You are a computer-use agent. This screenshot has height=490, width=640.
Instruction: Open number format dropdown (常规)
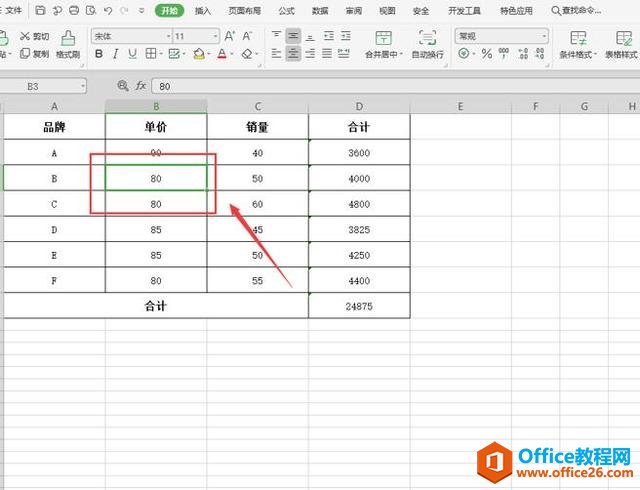(544, 36)
